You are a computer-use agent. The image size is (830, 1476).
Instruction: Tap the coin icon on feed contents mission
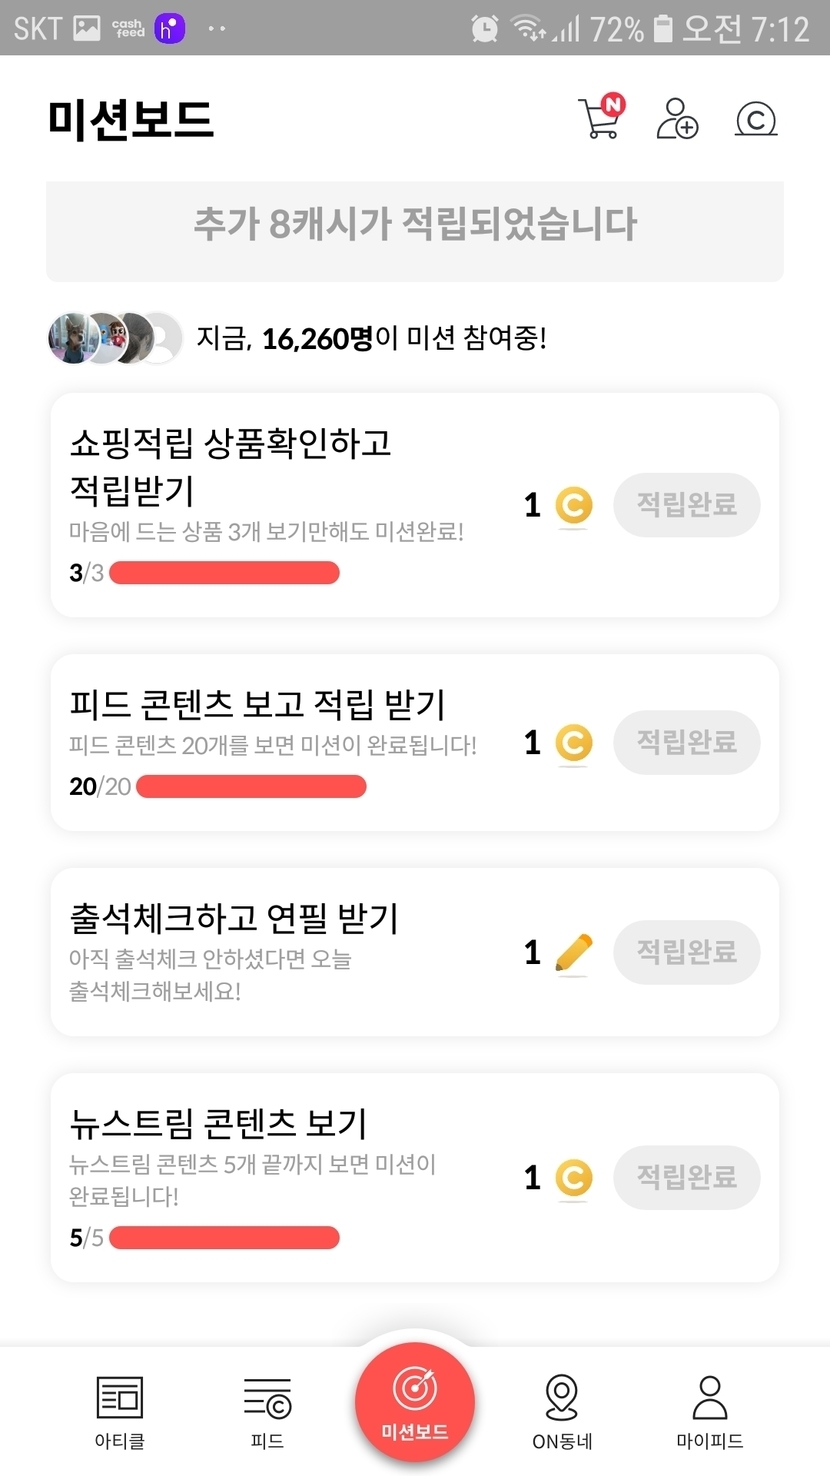point(573,743)
